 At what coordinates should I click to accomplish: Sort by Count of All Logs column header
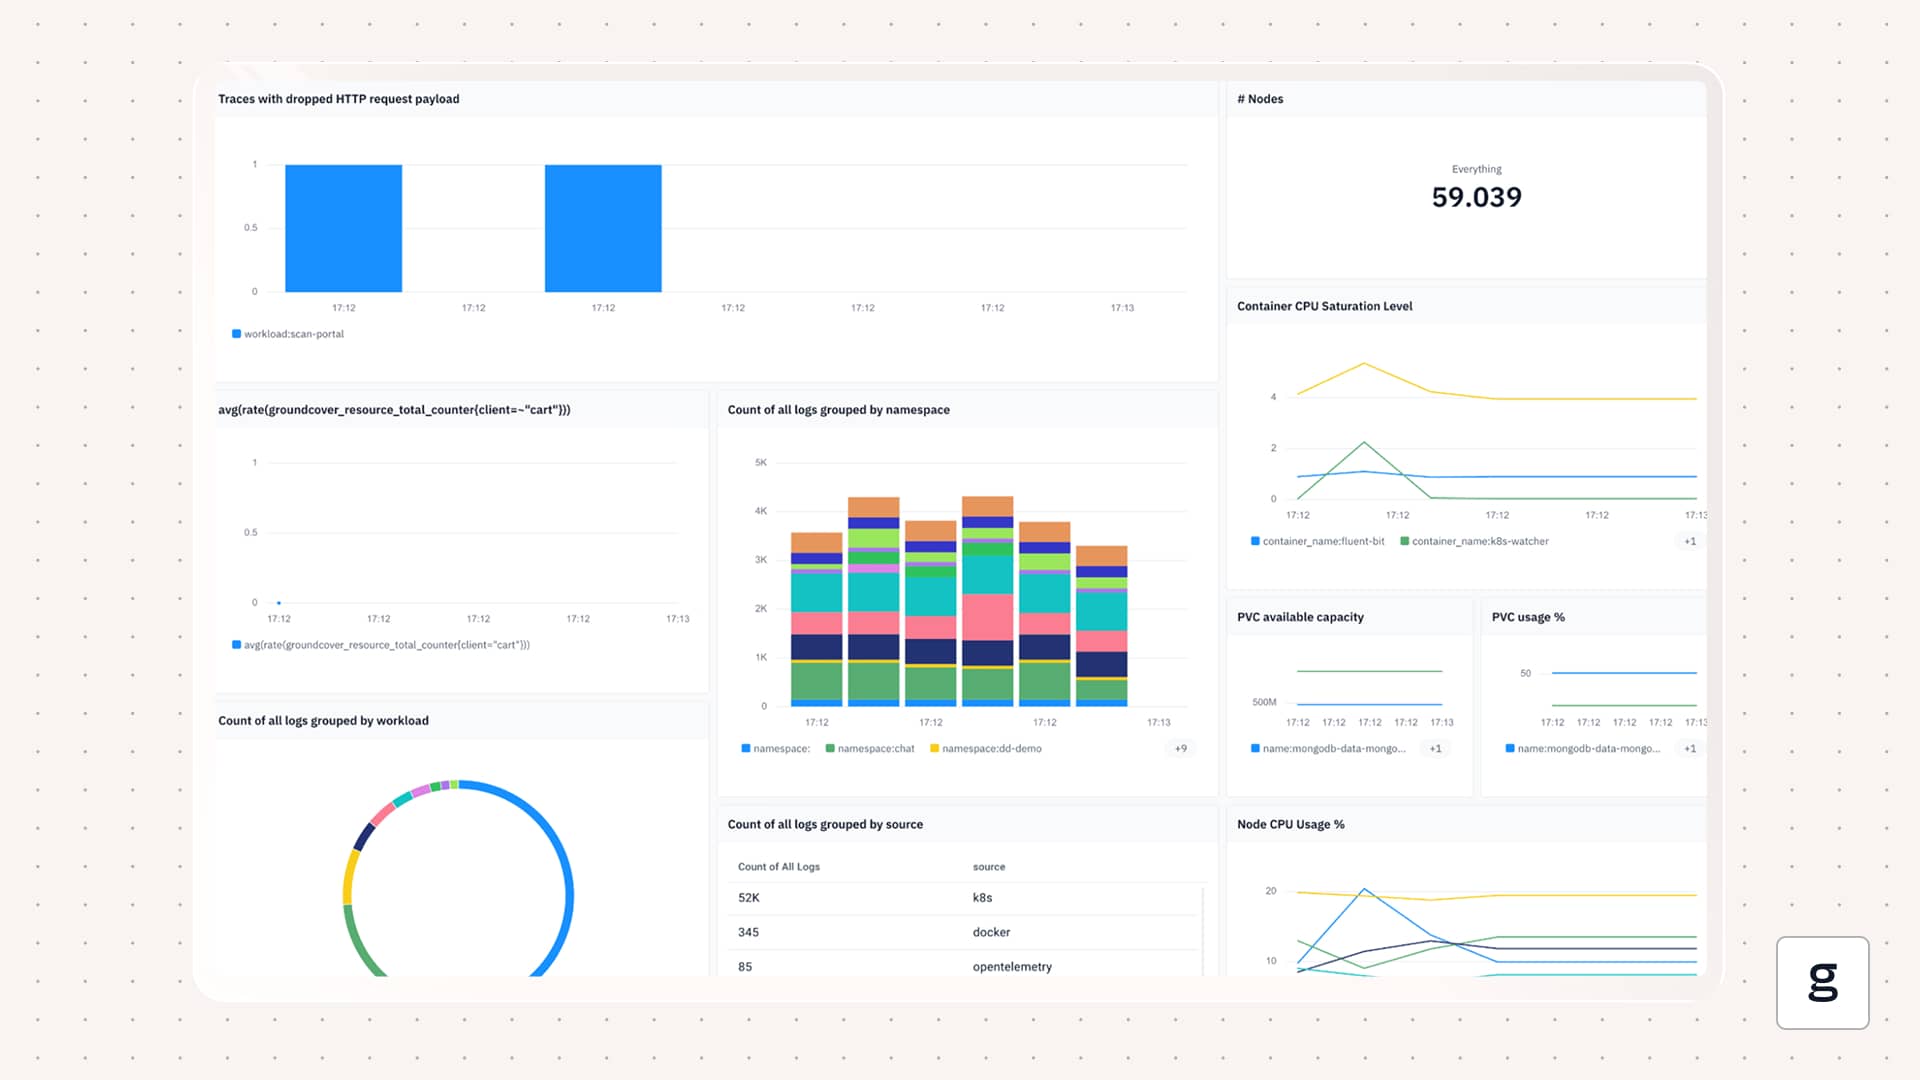click(778, 867)
